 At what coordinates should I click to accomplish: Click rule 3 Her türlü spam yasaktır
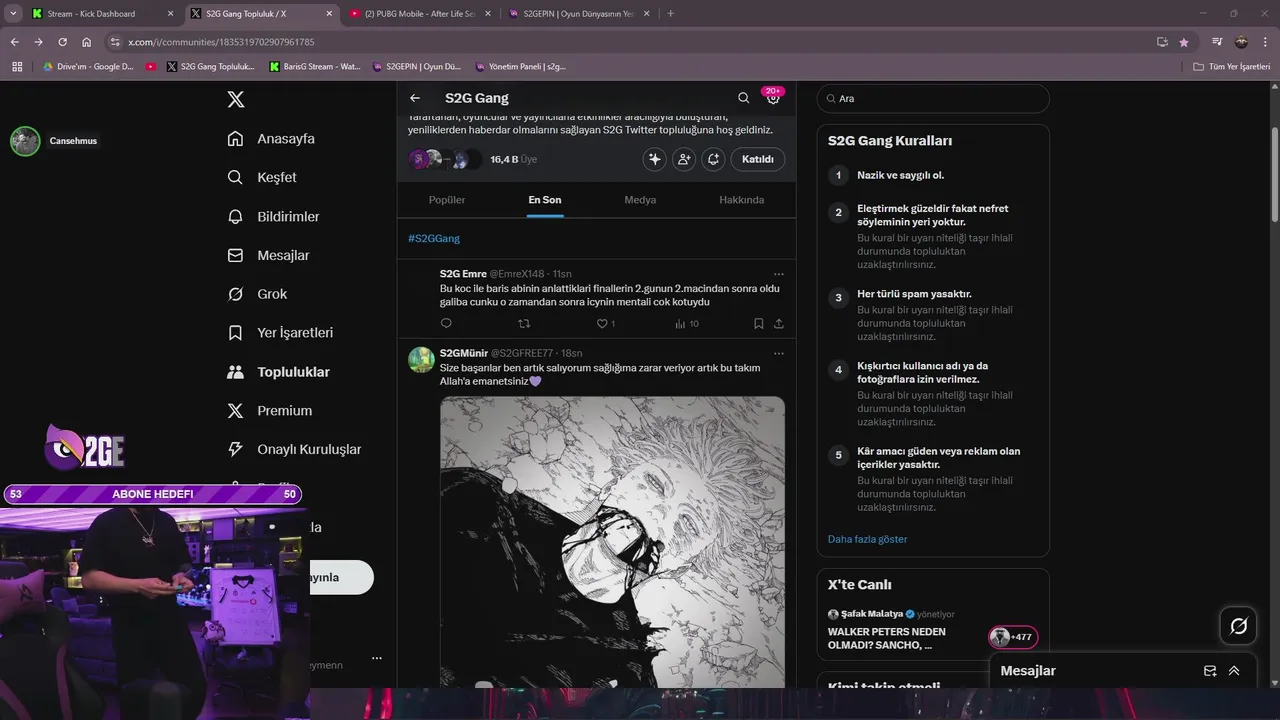pos(914,294)
